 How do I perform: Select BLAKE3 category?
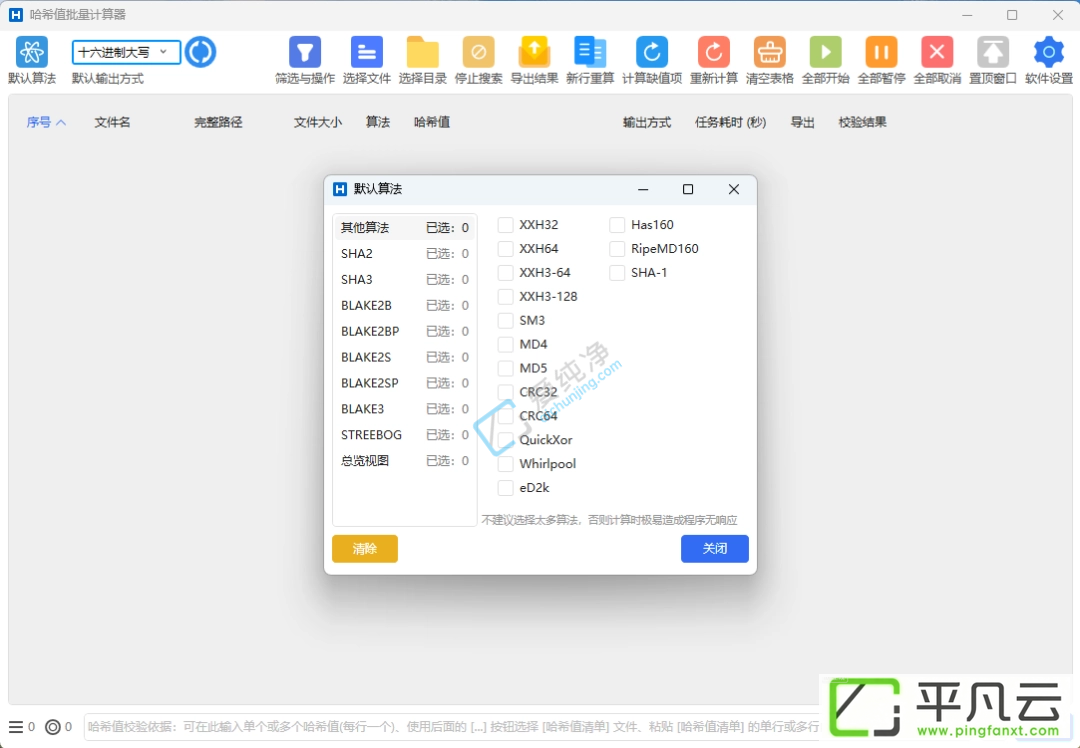coord(405,409)
